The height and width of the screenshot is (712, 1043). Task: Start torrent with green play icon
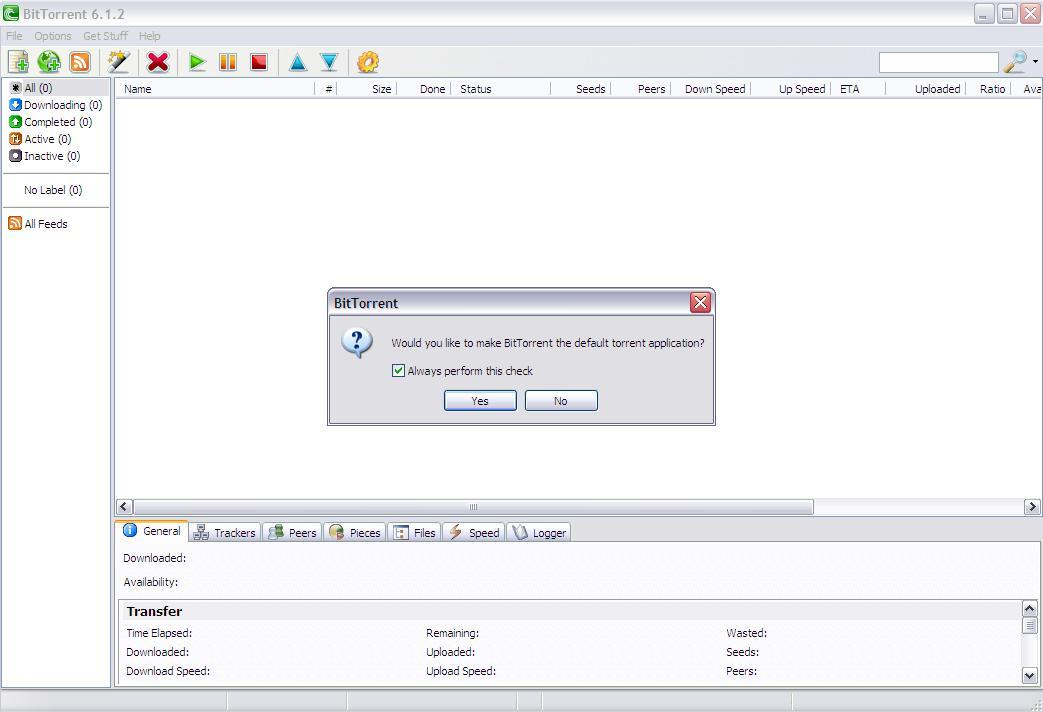coord(197,63)
